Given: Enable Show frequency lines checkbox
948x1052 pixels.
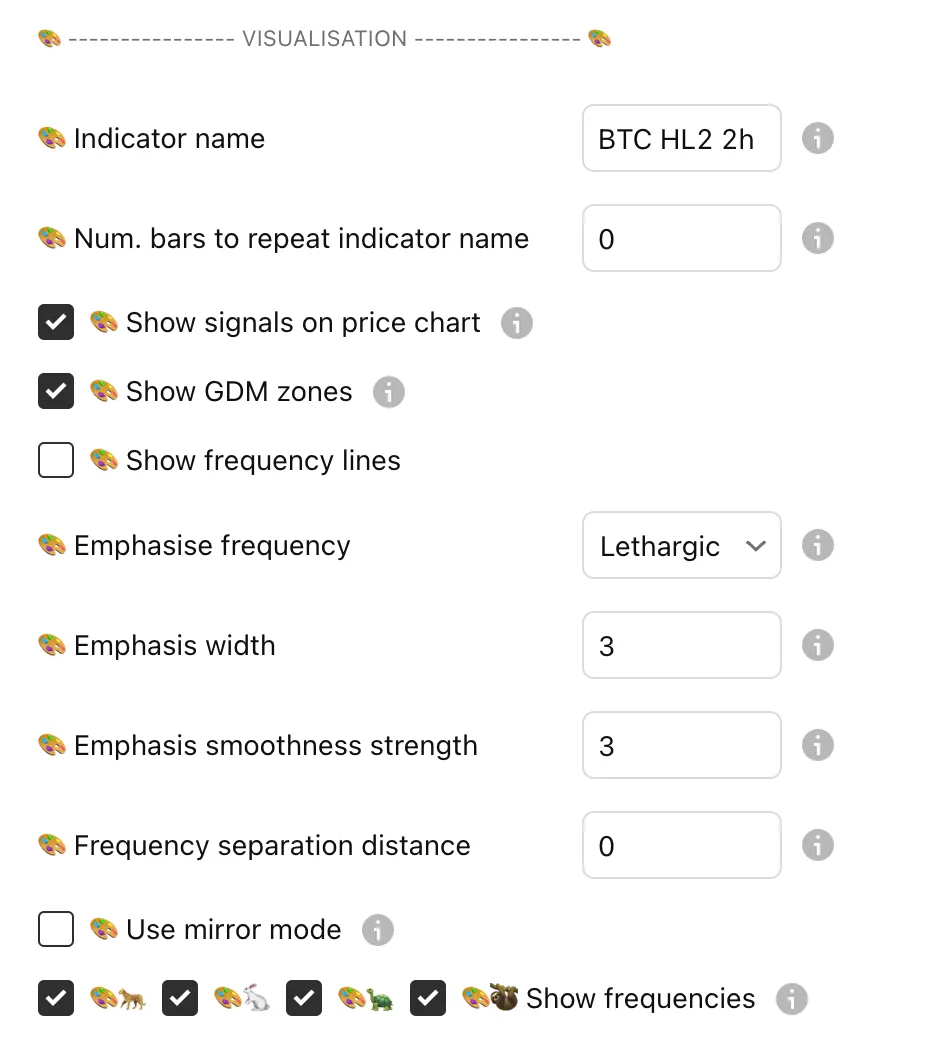Looking at the screenshot, I should tap(56, 461).
